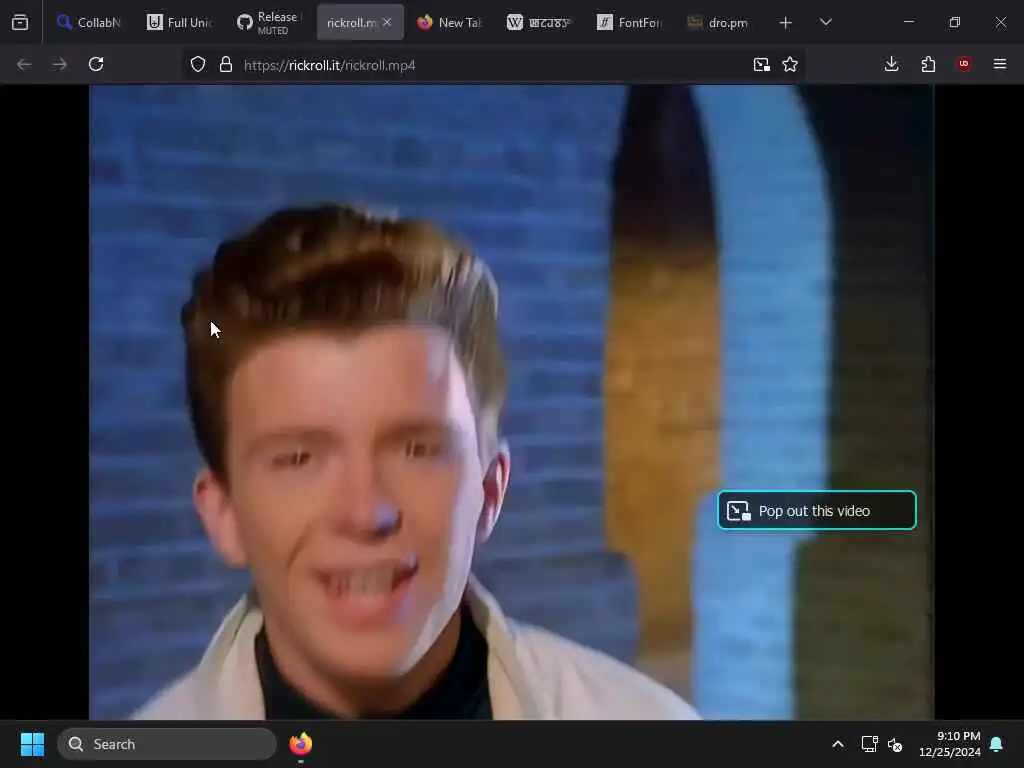Open a new tab with plus button
This screenshot has width=1024, height=768.
[x=786, y=23]
